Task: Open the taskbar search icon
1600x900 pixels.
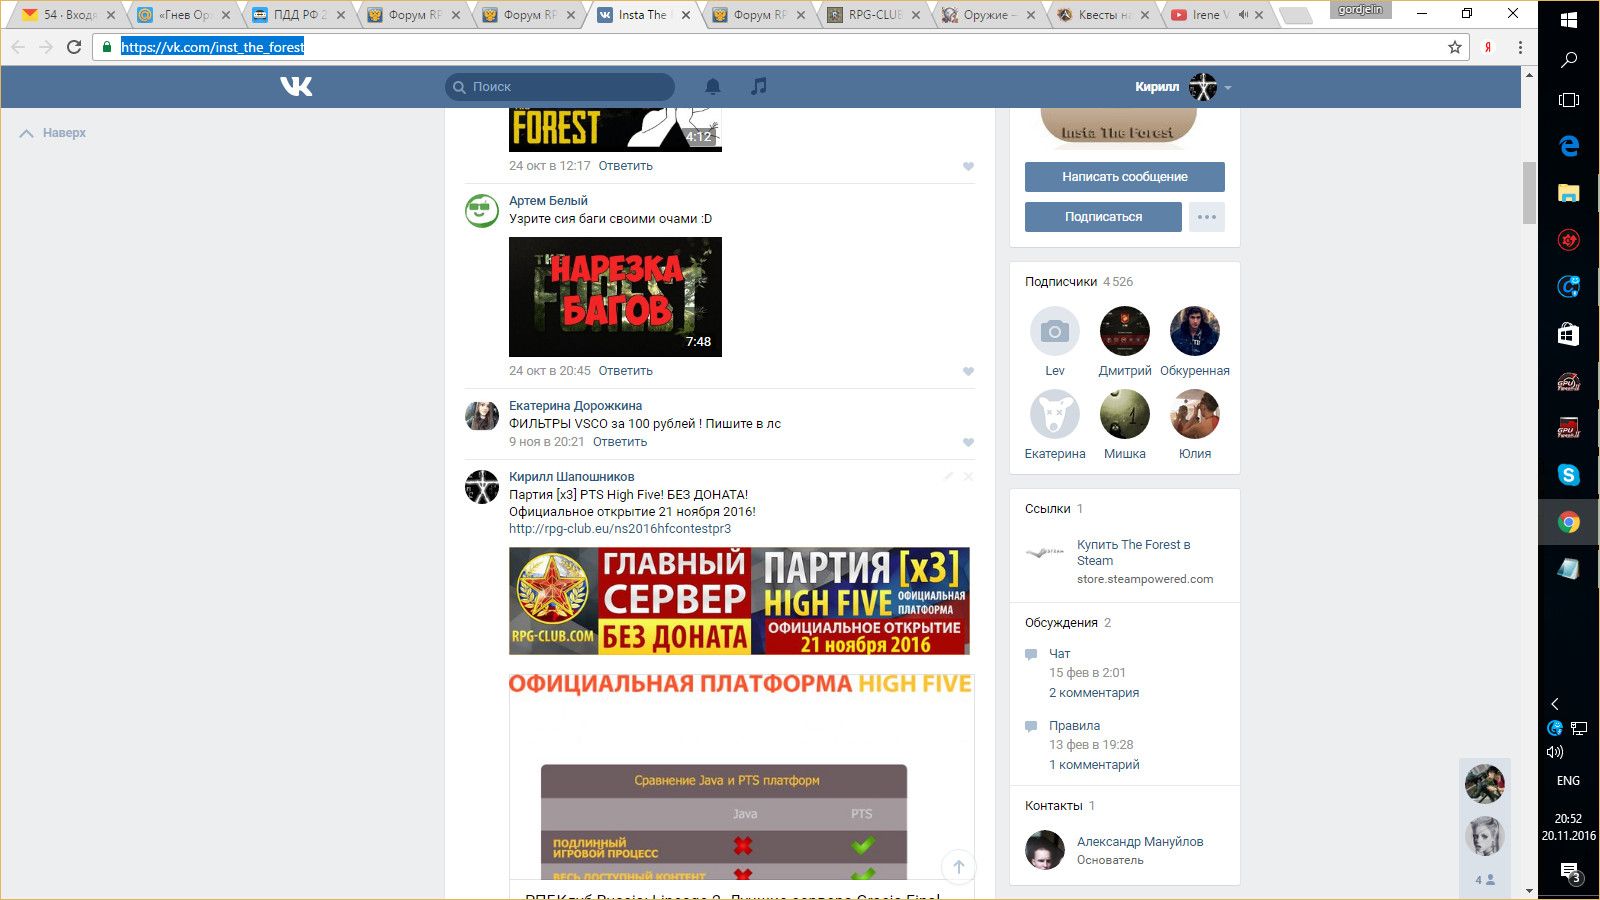Action: 1568,60
